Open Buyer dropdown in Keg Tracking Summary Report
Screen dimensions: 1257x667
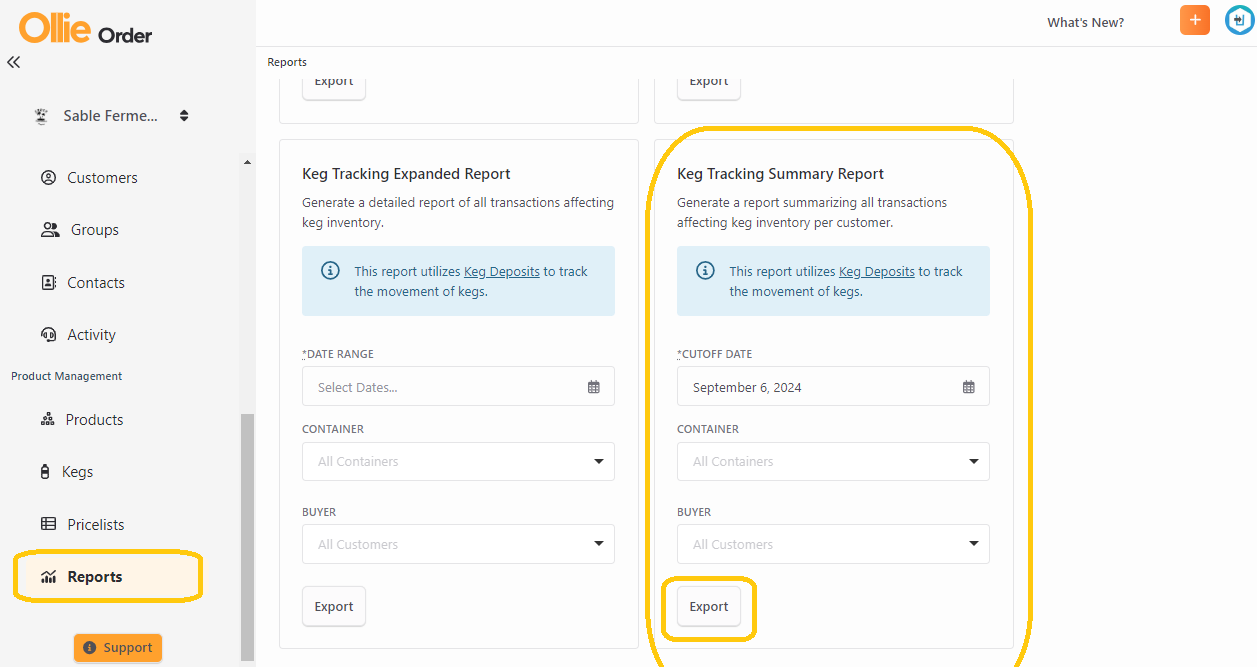833,545
